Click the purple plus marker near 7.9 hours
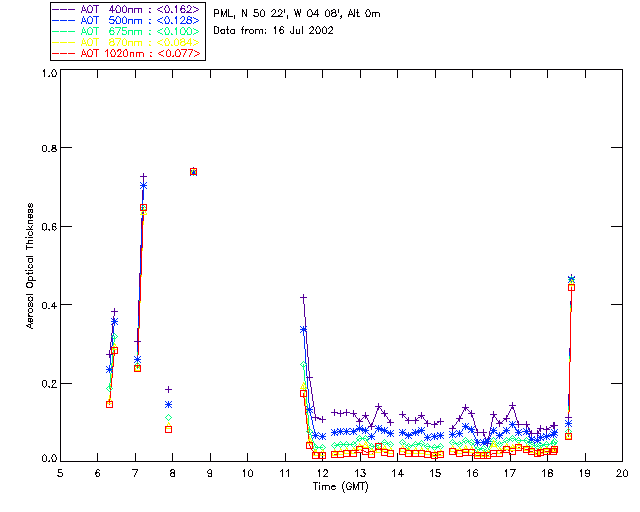This screenshot has width=640, height=512. click(168, 389)
